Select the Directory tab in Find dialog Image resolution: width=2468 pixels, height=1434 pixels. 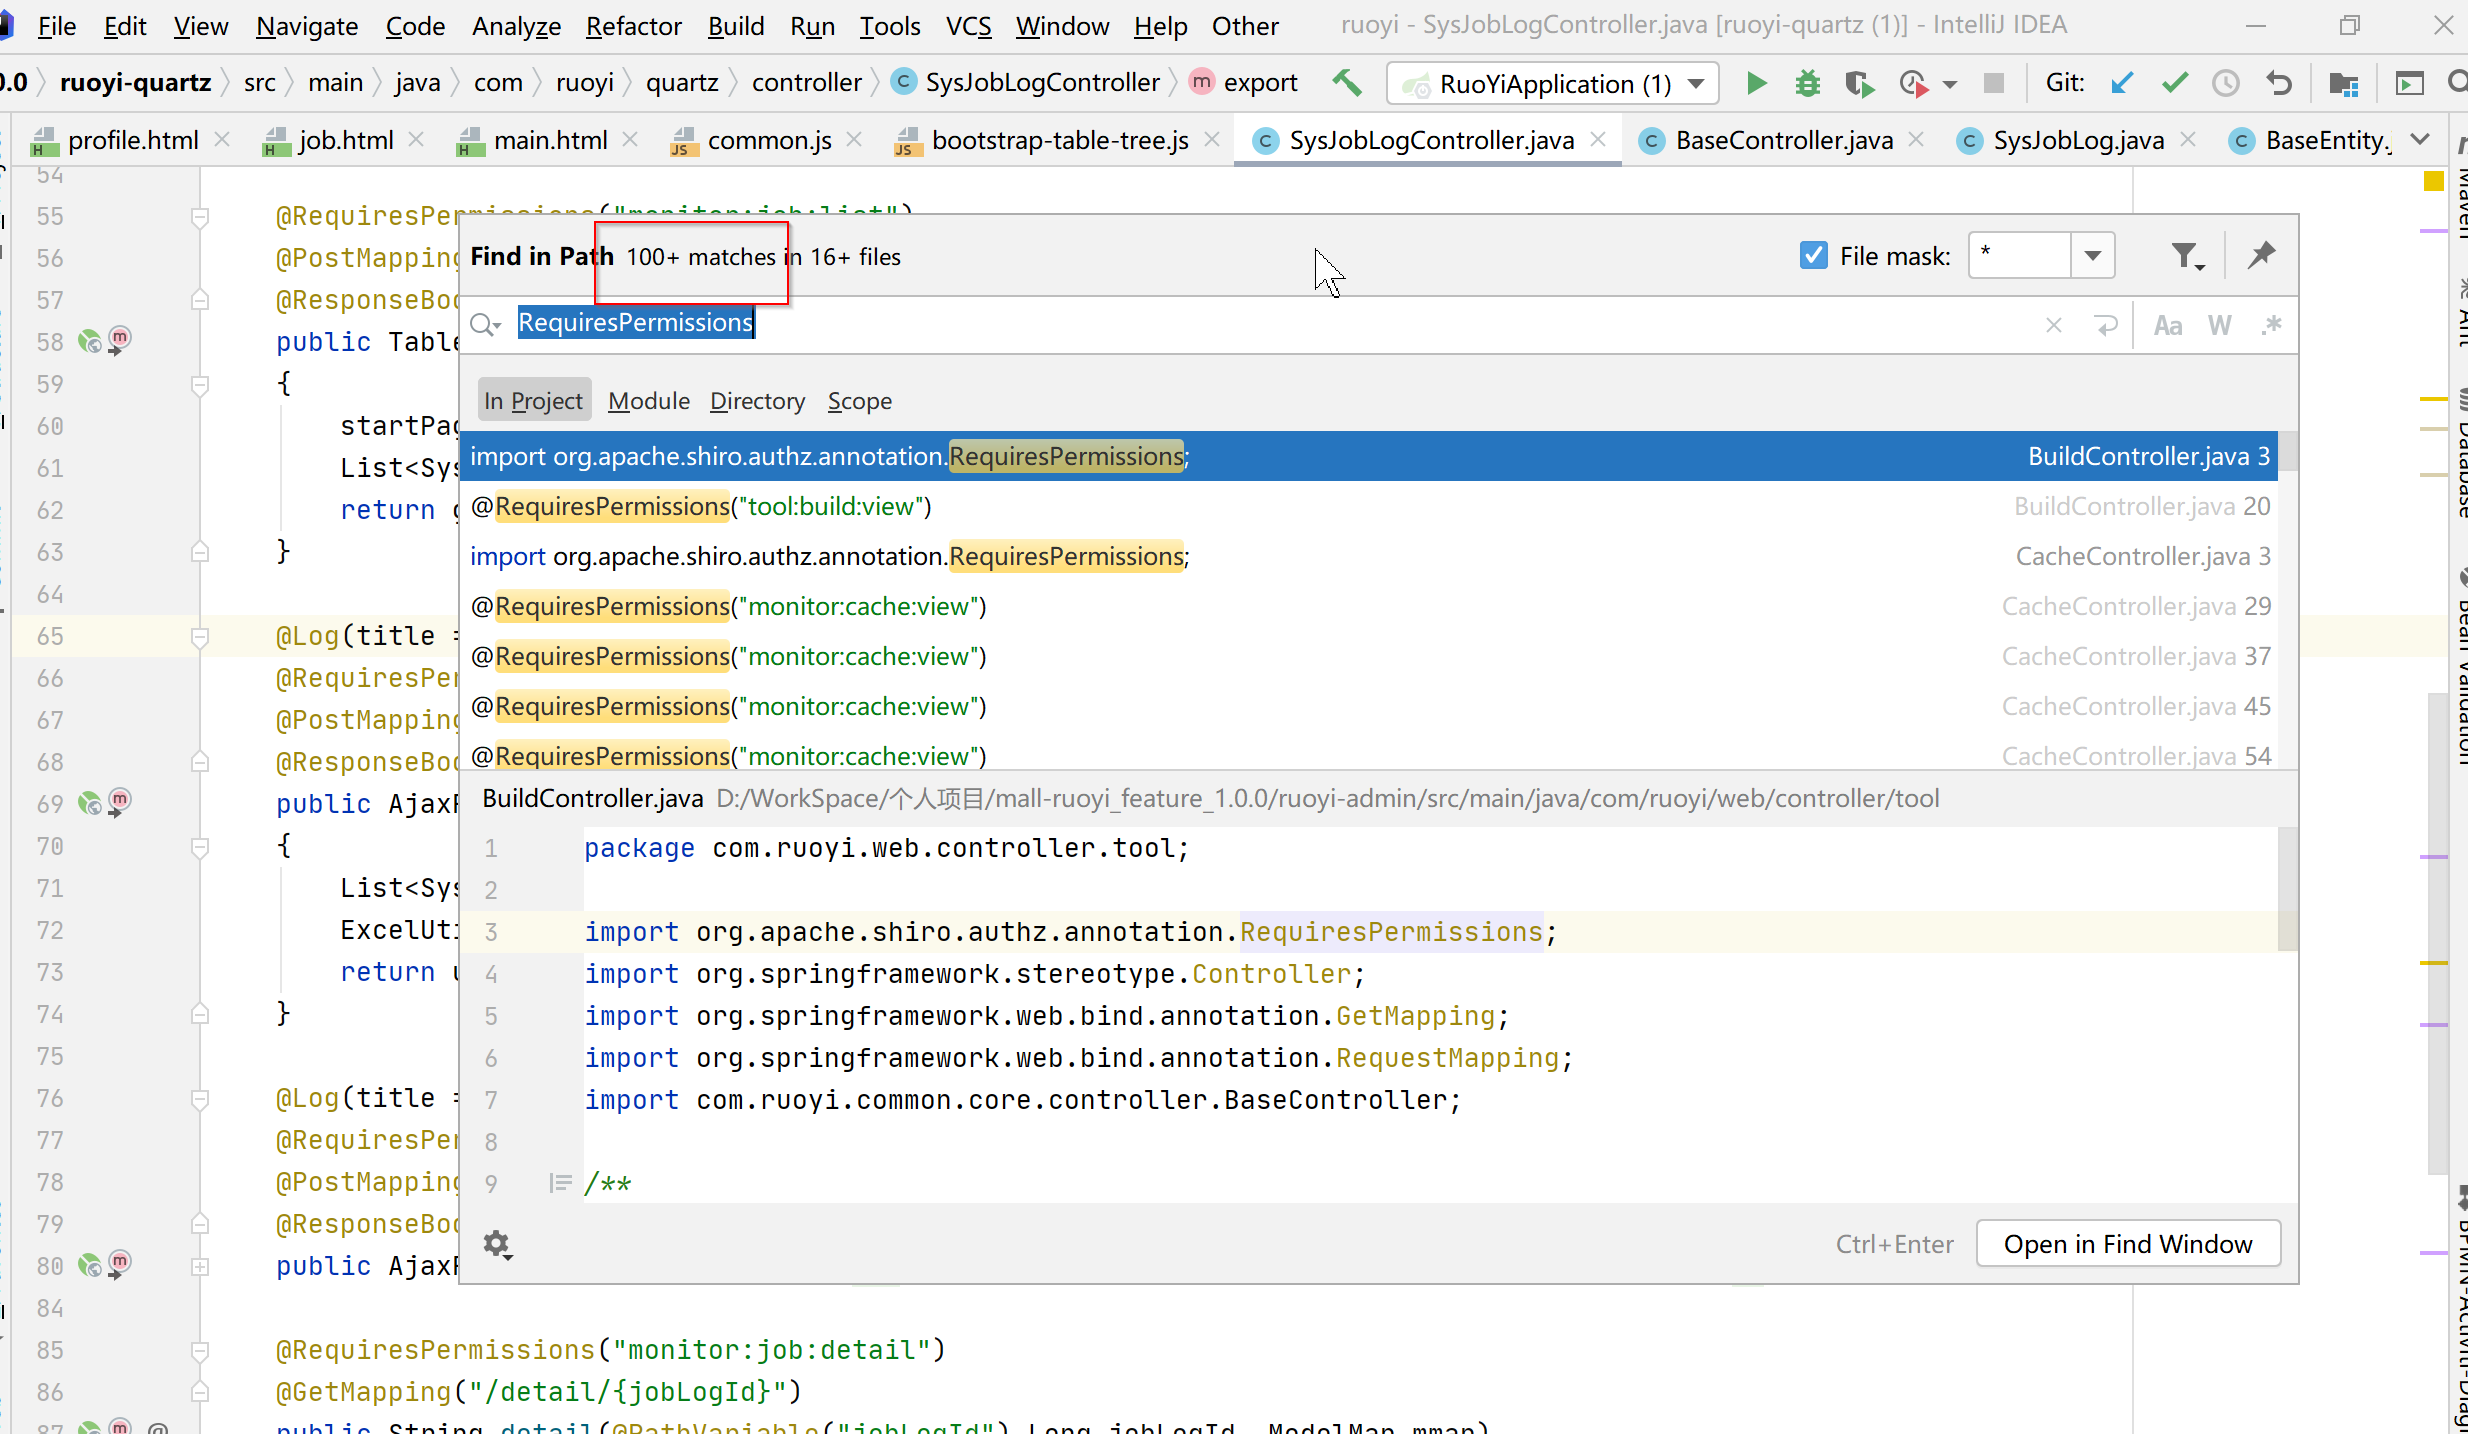click(x=758, y=399)
